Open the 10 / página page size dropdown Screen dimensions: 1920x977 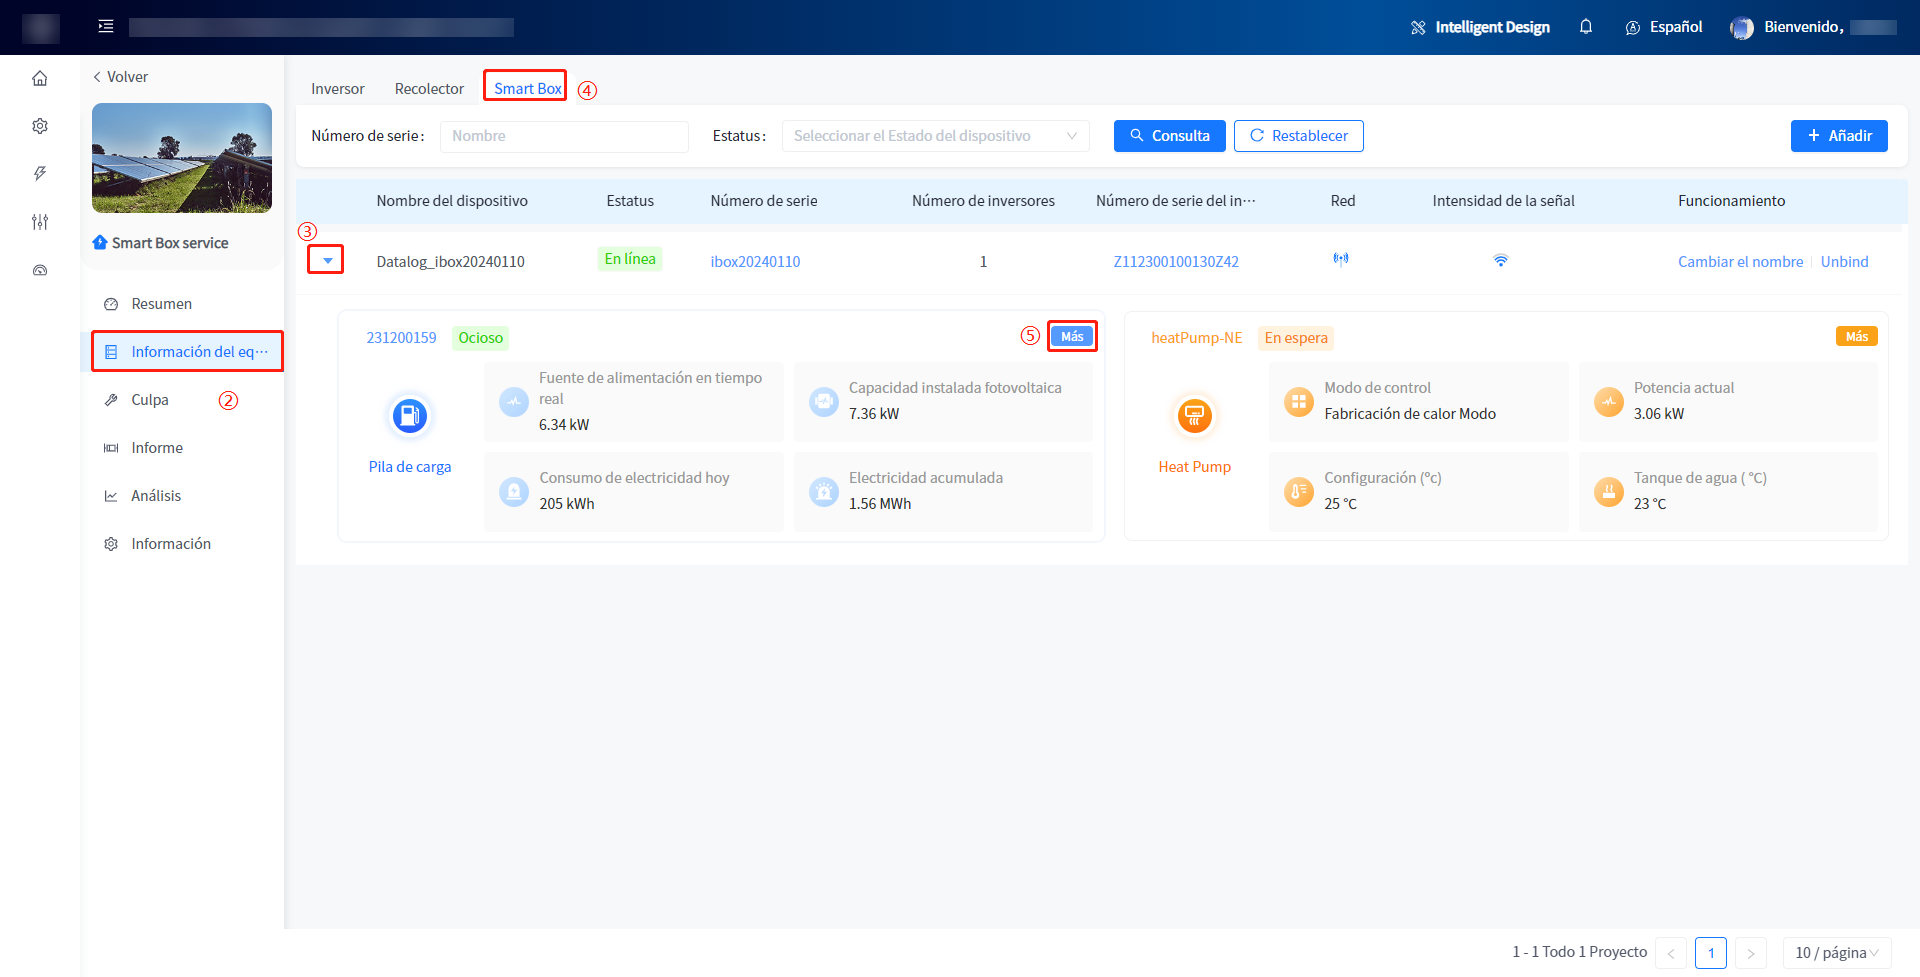tap(1837, 953)
